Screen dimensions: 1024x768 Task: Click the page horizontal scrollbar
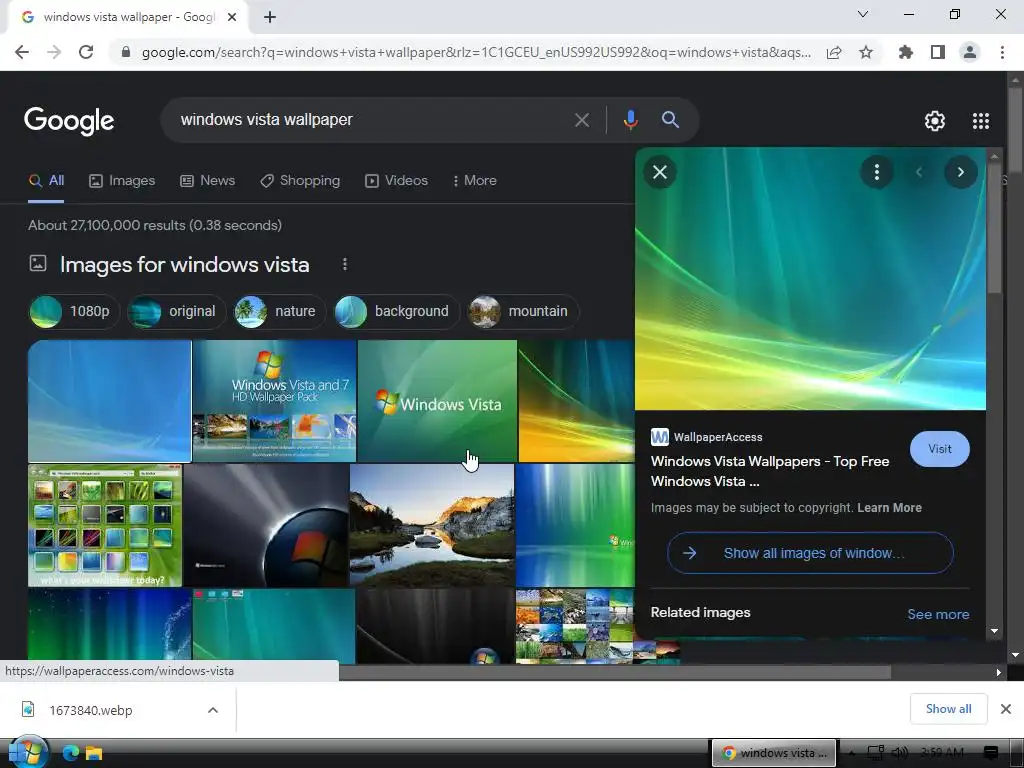tap(615, 672)
